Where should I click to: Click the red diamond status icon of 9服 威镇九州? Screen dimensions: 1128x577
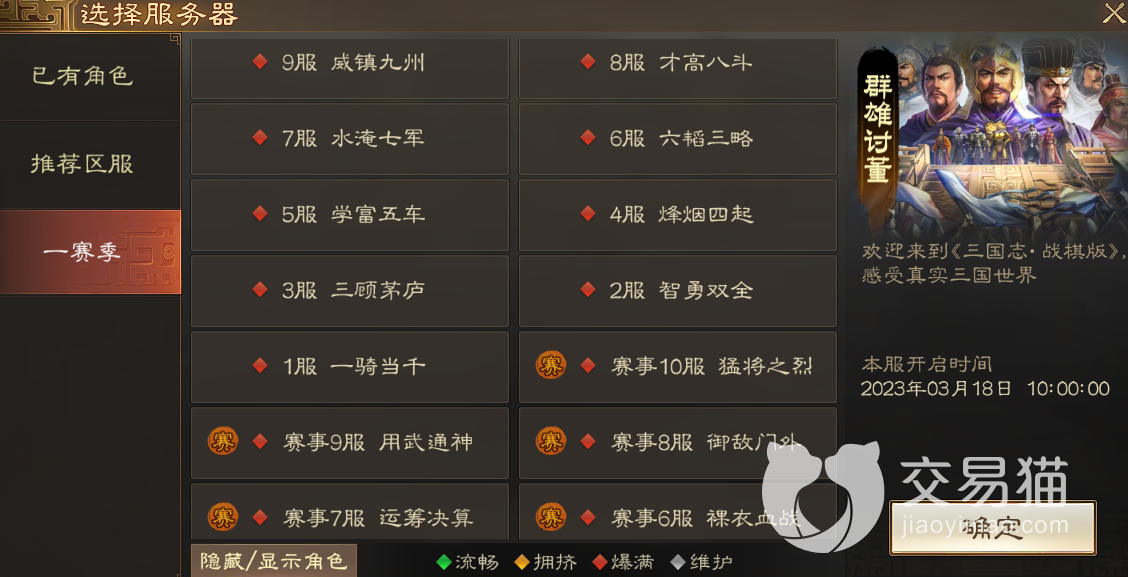(260, 62)
